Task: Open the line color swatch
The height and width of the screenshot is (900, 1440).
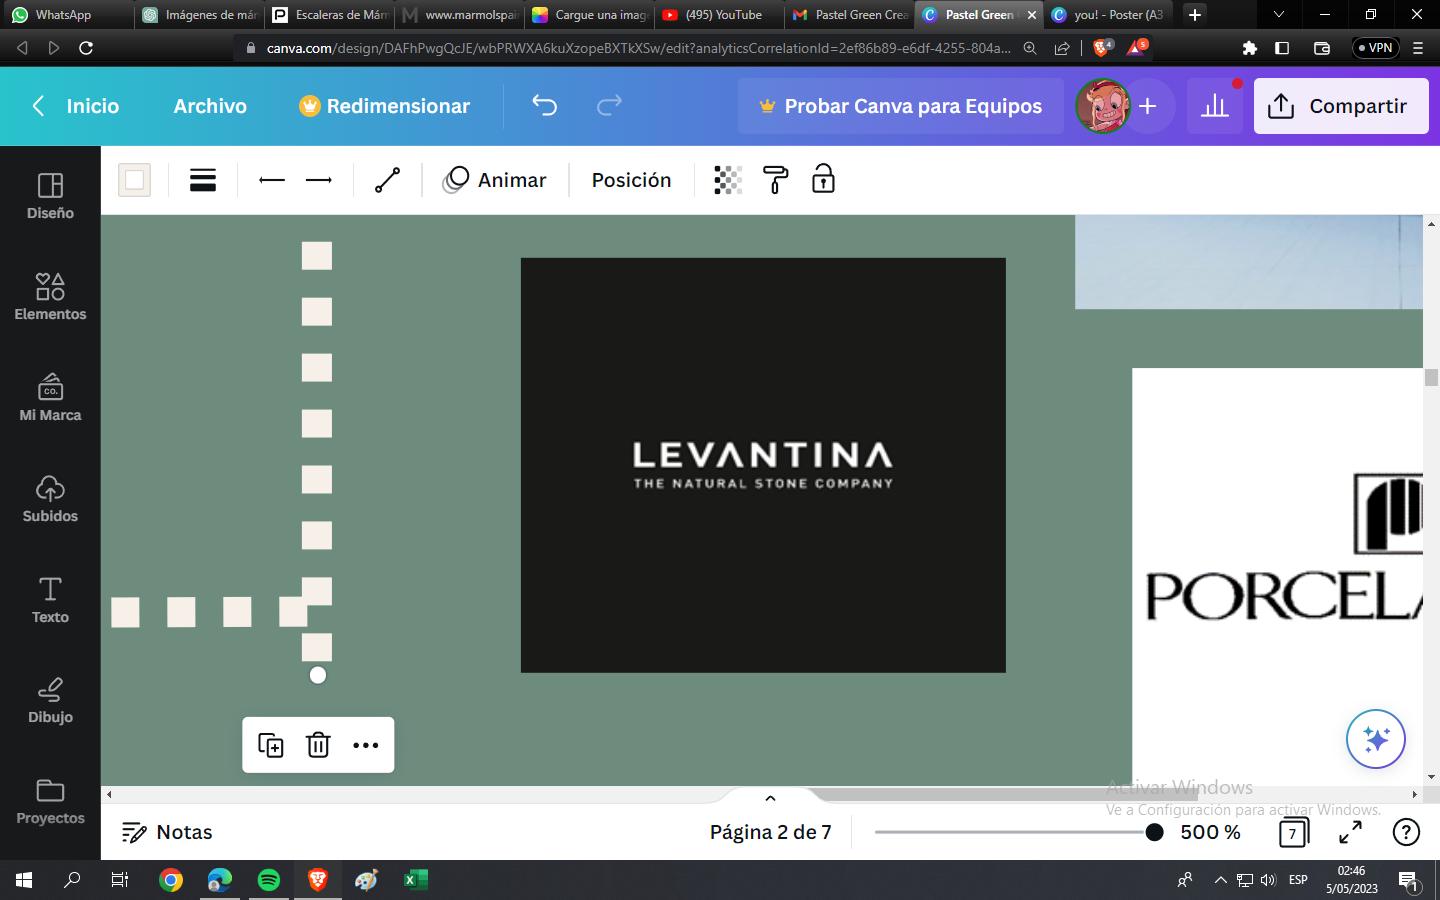Action: pos(134,180)
